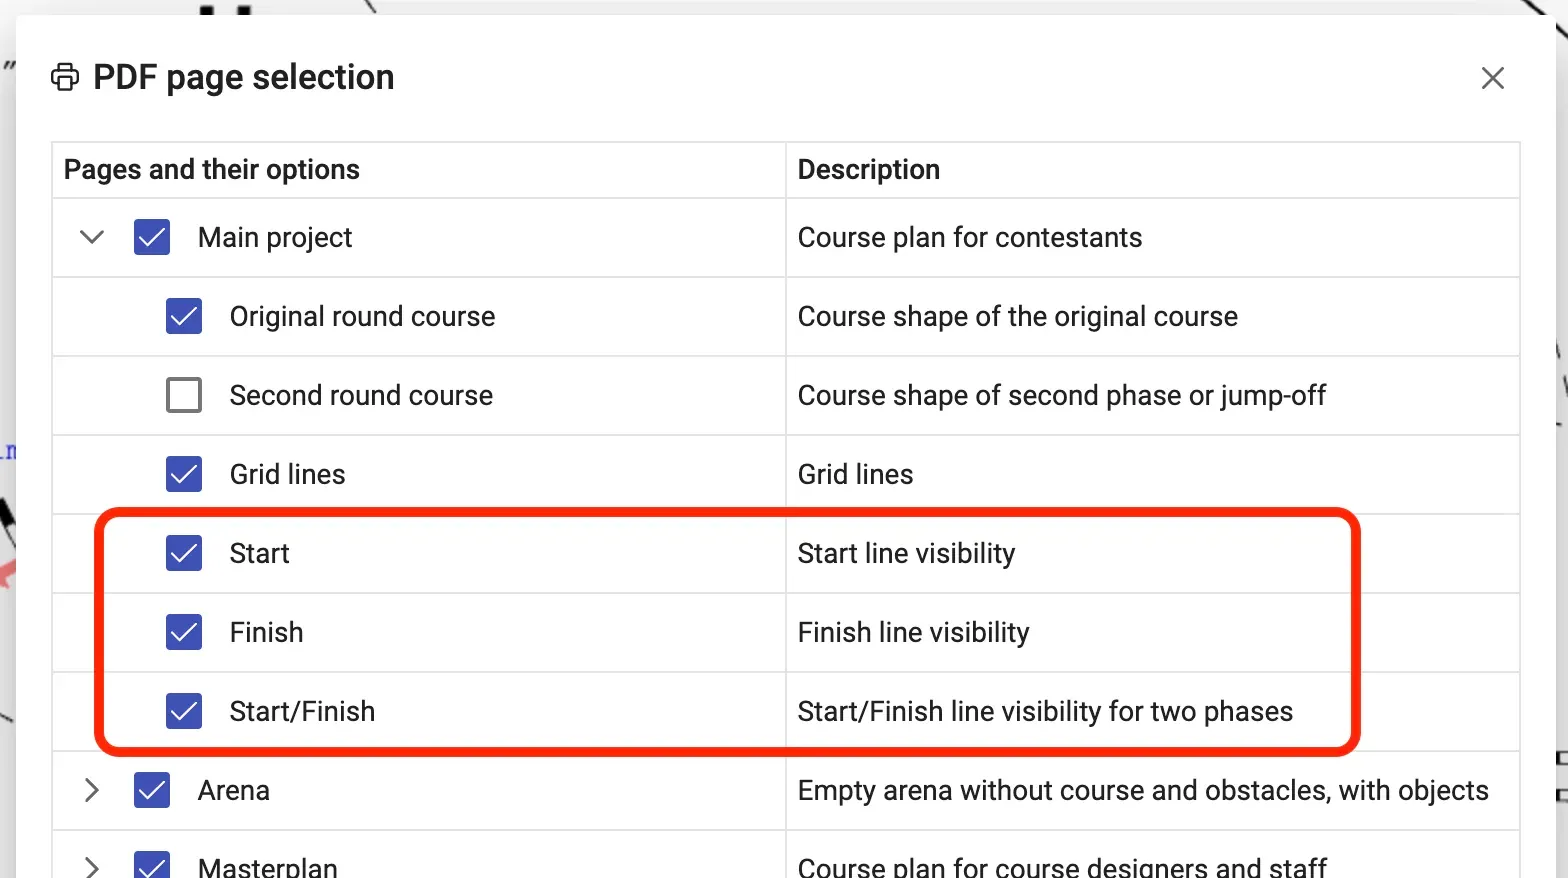Click the Pages and their options header
The image size is (1568, 878).
tap(211, 170)
